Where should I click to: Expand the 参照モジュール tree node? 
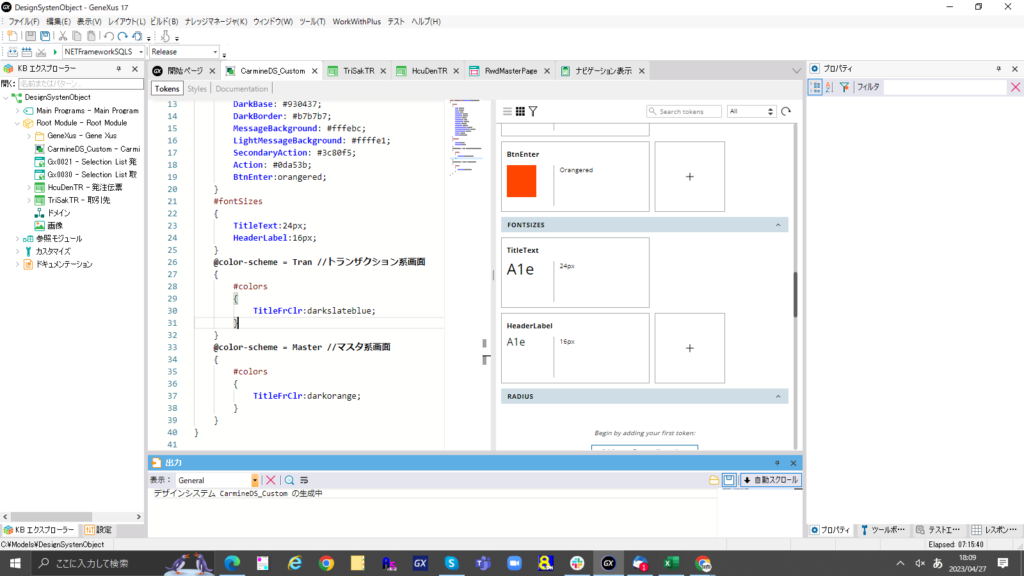point(18,239)
